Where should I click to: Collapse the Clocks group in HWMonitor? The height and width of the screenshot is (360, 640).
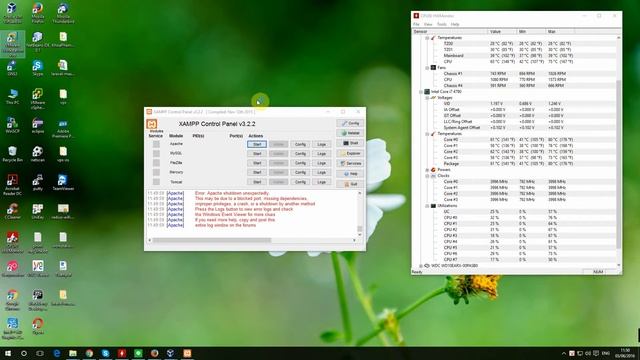pos(427,176)
